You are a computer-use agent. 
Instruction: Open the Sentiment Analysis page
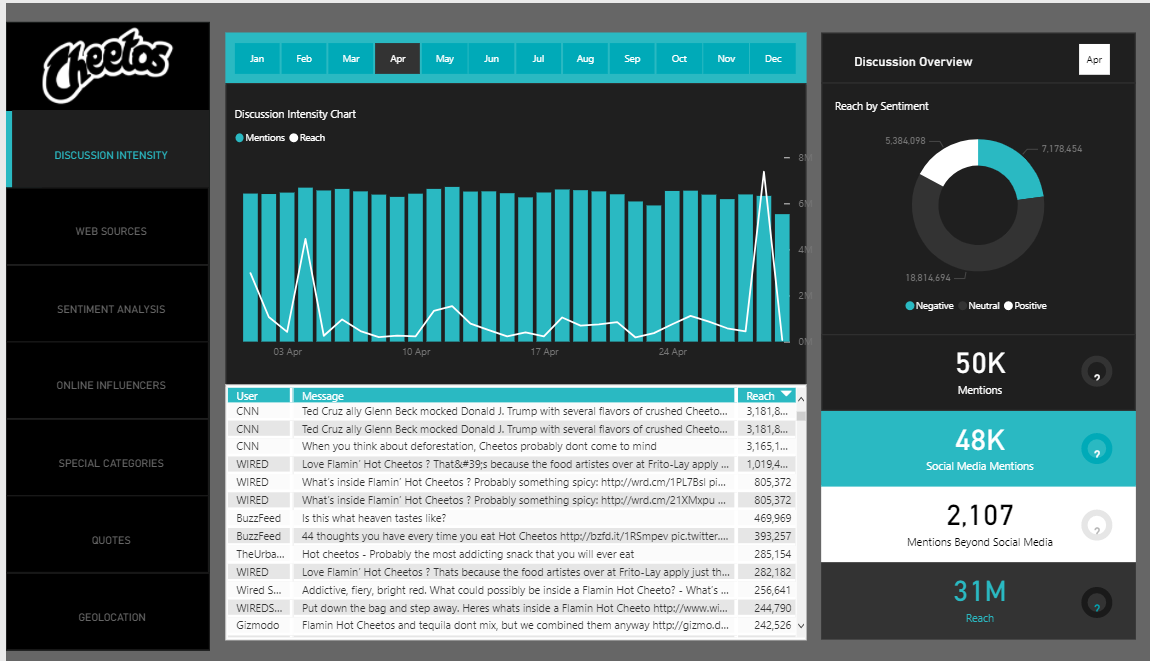(x=109, y=304)
